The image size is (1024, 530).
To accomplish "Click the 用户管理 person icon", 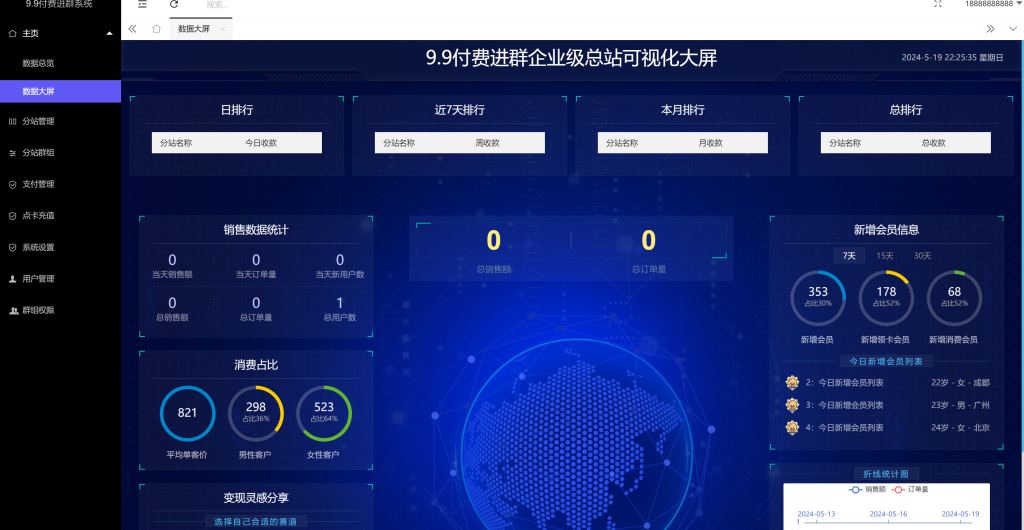I will point(12,279).
